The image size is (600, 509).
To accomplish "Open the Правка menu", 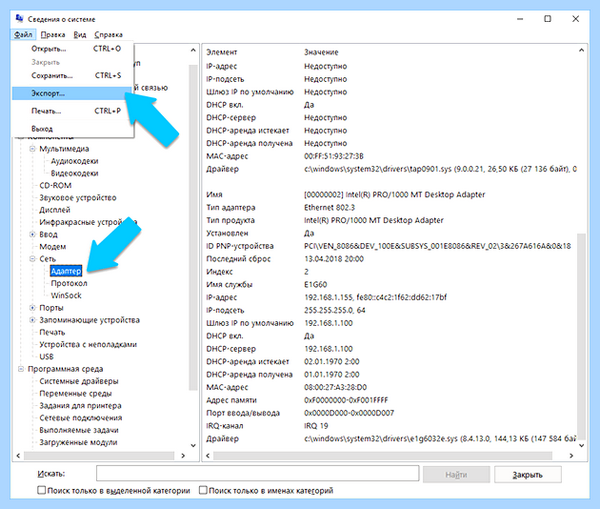I will (x=53, y=35).
